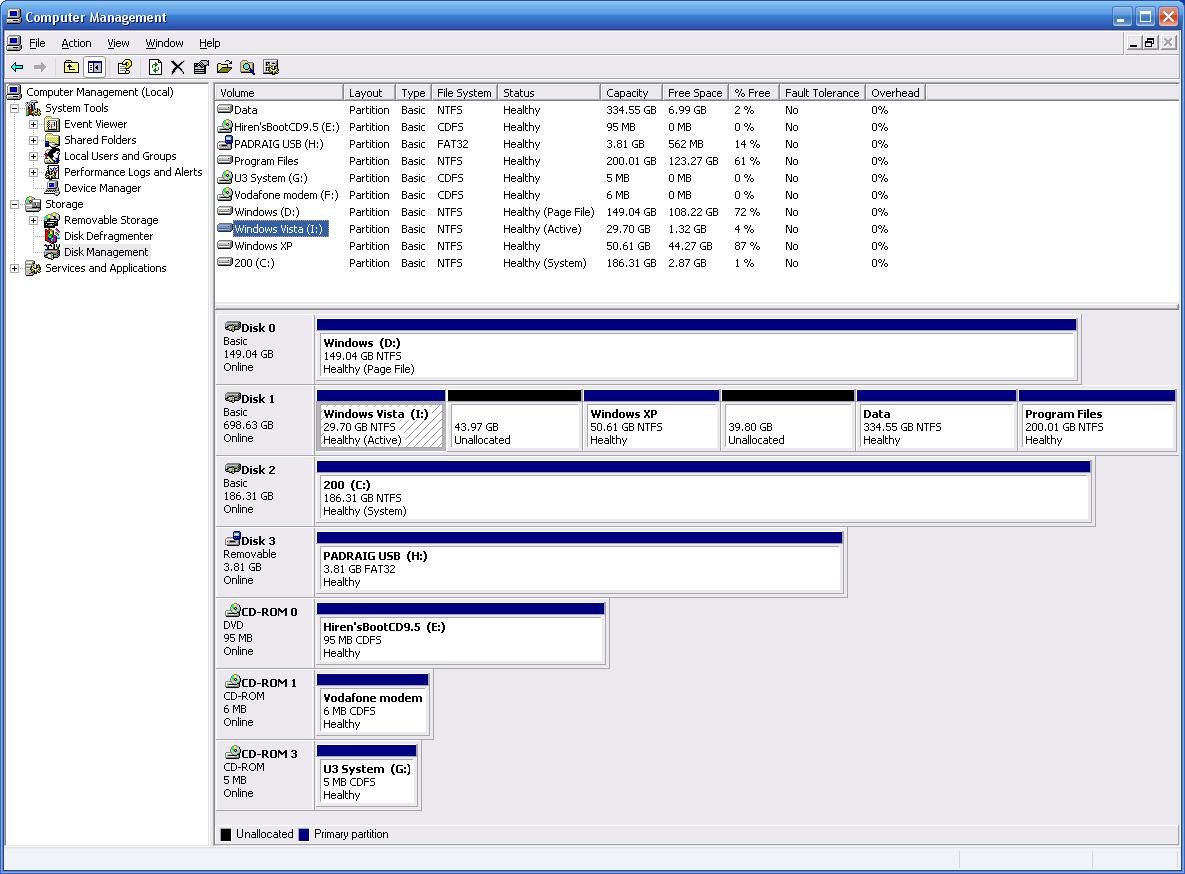This screenshot has width=1185, height=874.
Task: Click the Disk 1 label in graphical view
Action: pyautogui.click(x=258, y=399)
